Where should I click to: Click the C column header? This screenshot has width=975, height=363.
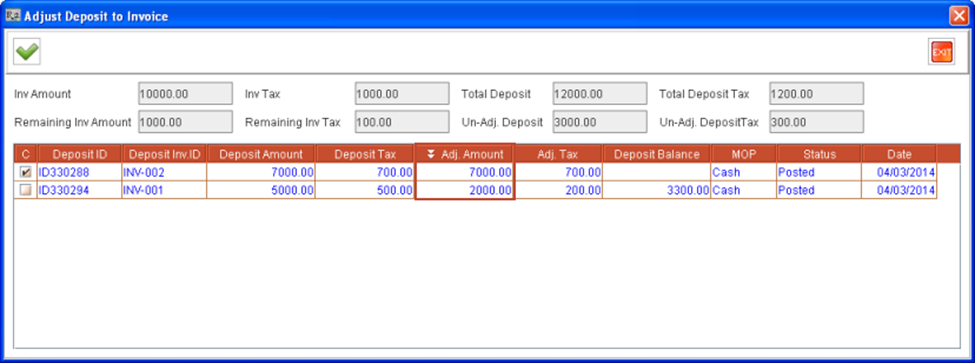(25, 154)
